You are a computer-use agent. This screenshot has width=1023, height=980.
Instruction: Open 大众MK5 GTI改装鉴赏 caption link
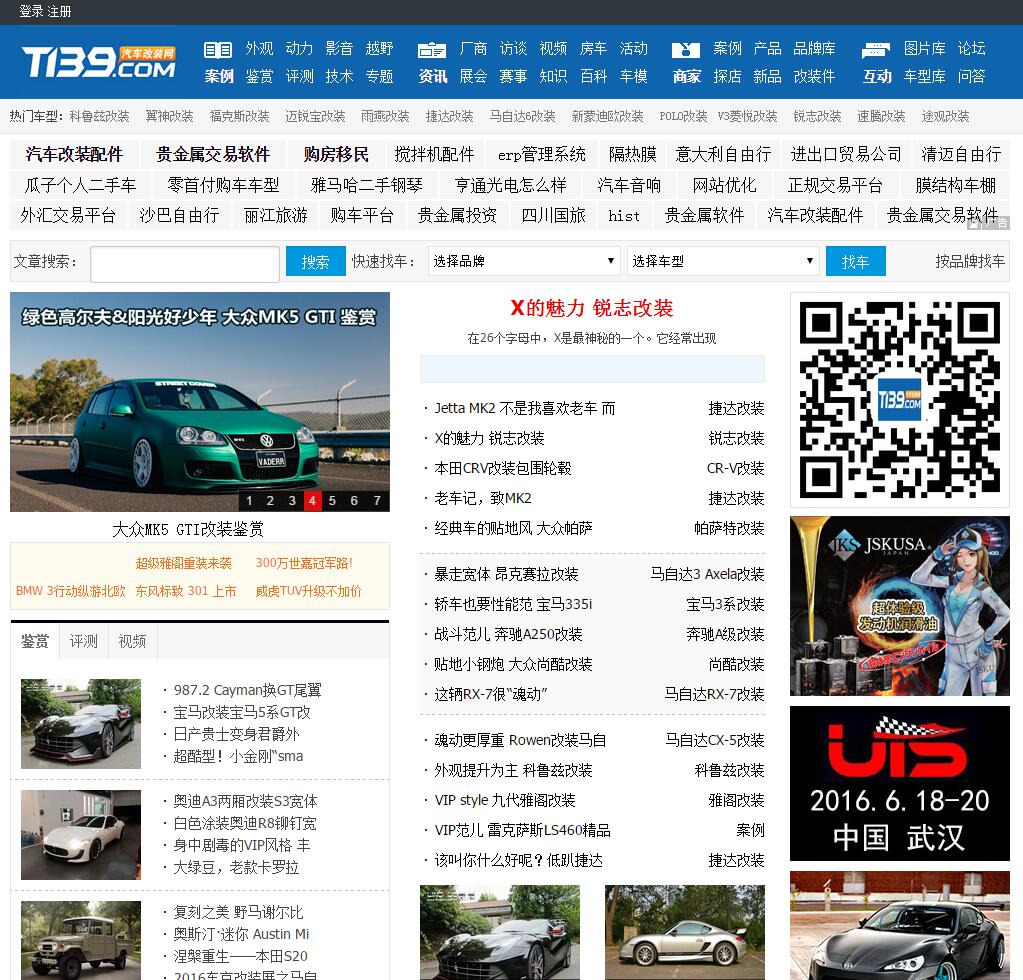point(188,528)
